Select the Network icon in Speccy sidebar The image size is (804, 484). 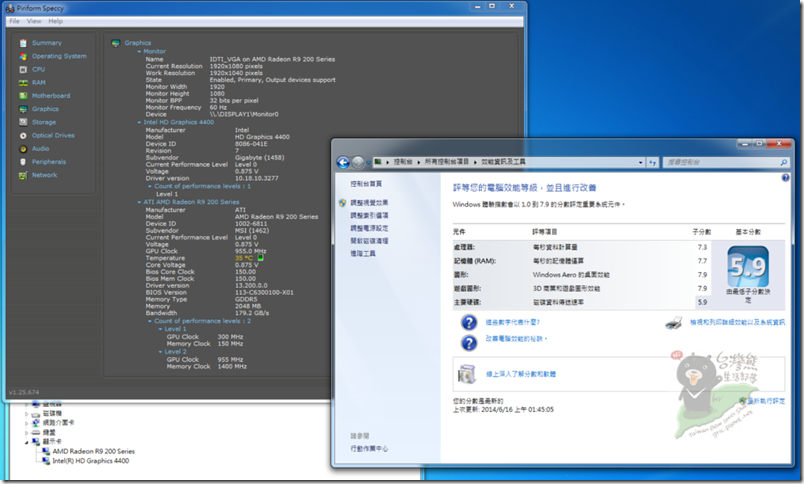click(23, 175)
